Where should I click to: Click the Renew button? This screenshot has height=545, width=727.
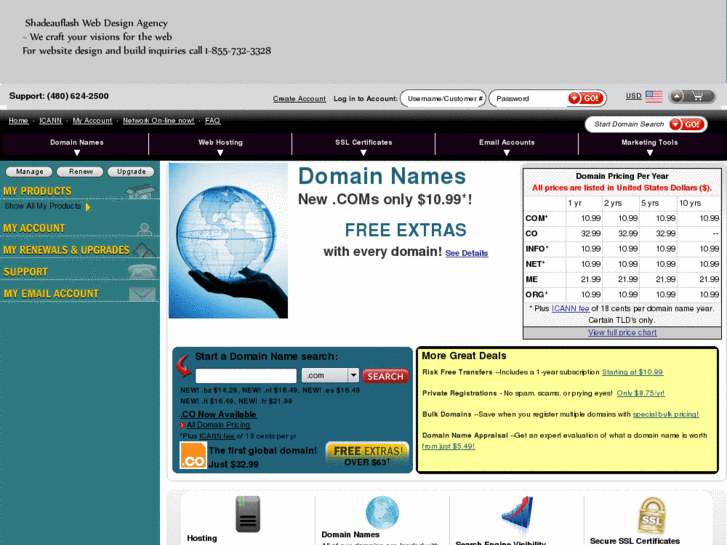pos(80,172)
